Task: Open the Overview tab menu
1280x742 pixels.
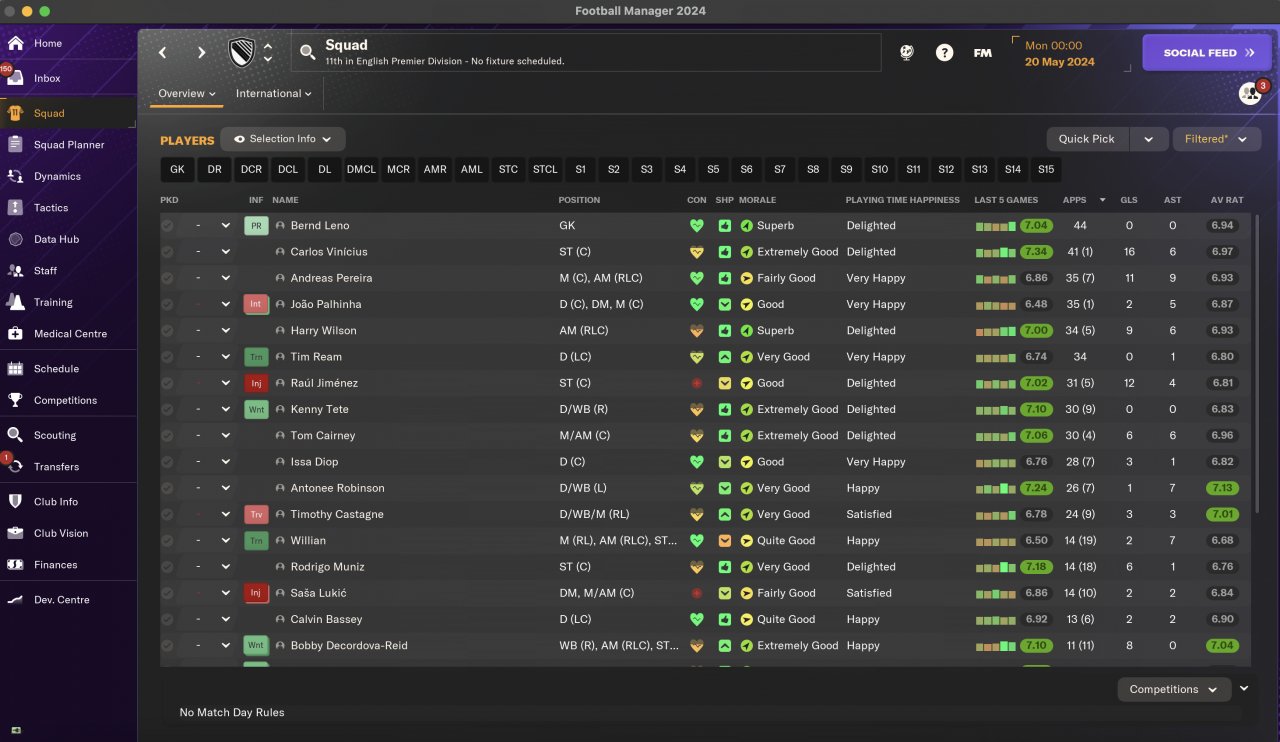Action: (187, 94)
